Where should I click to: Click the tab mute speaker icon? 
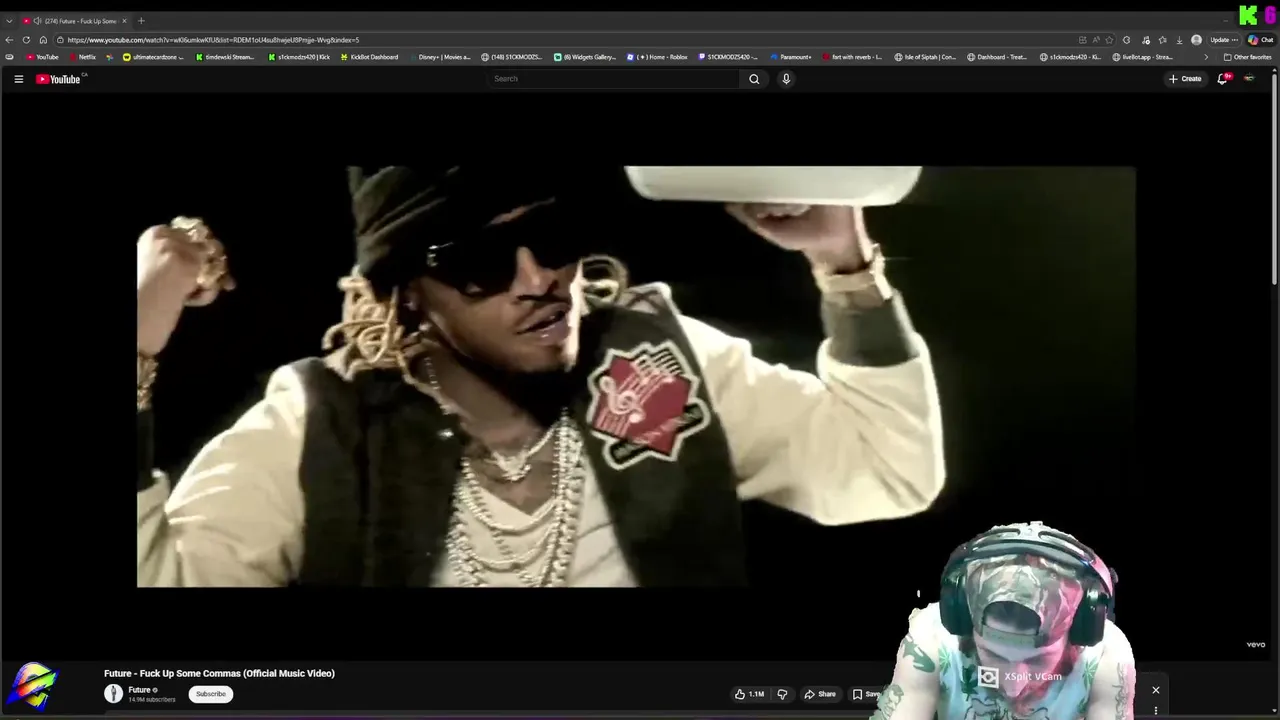pyautogui.click(x=37, y=21)
